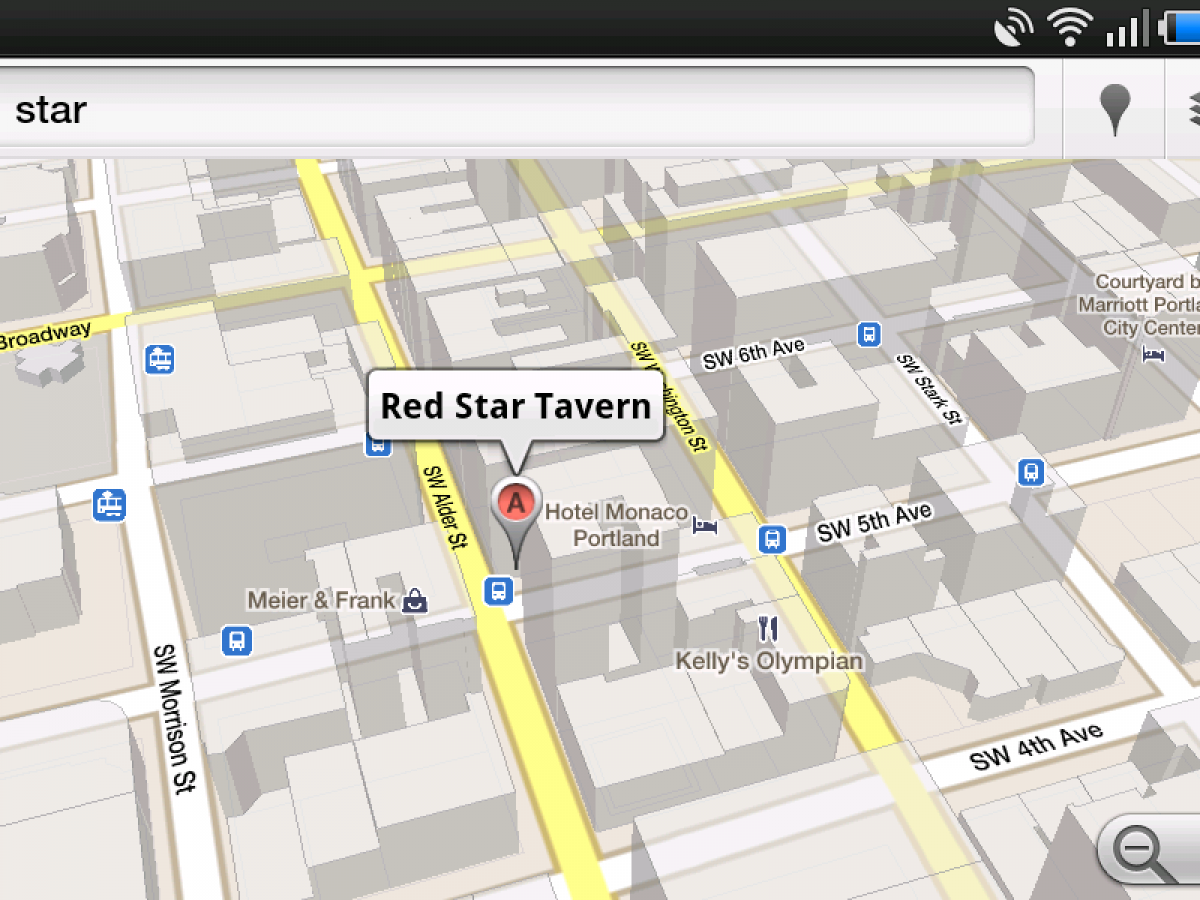The height and width of the screenshot is (900, 1200).
Task: Tap the bus stop icon right of SW Stark St
Action: [1031, 472]
